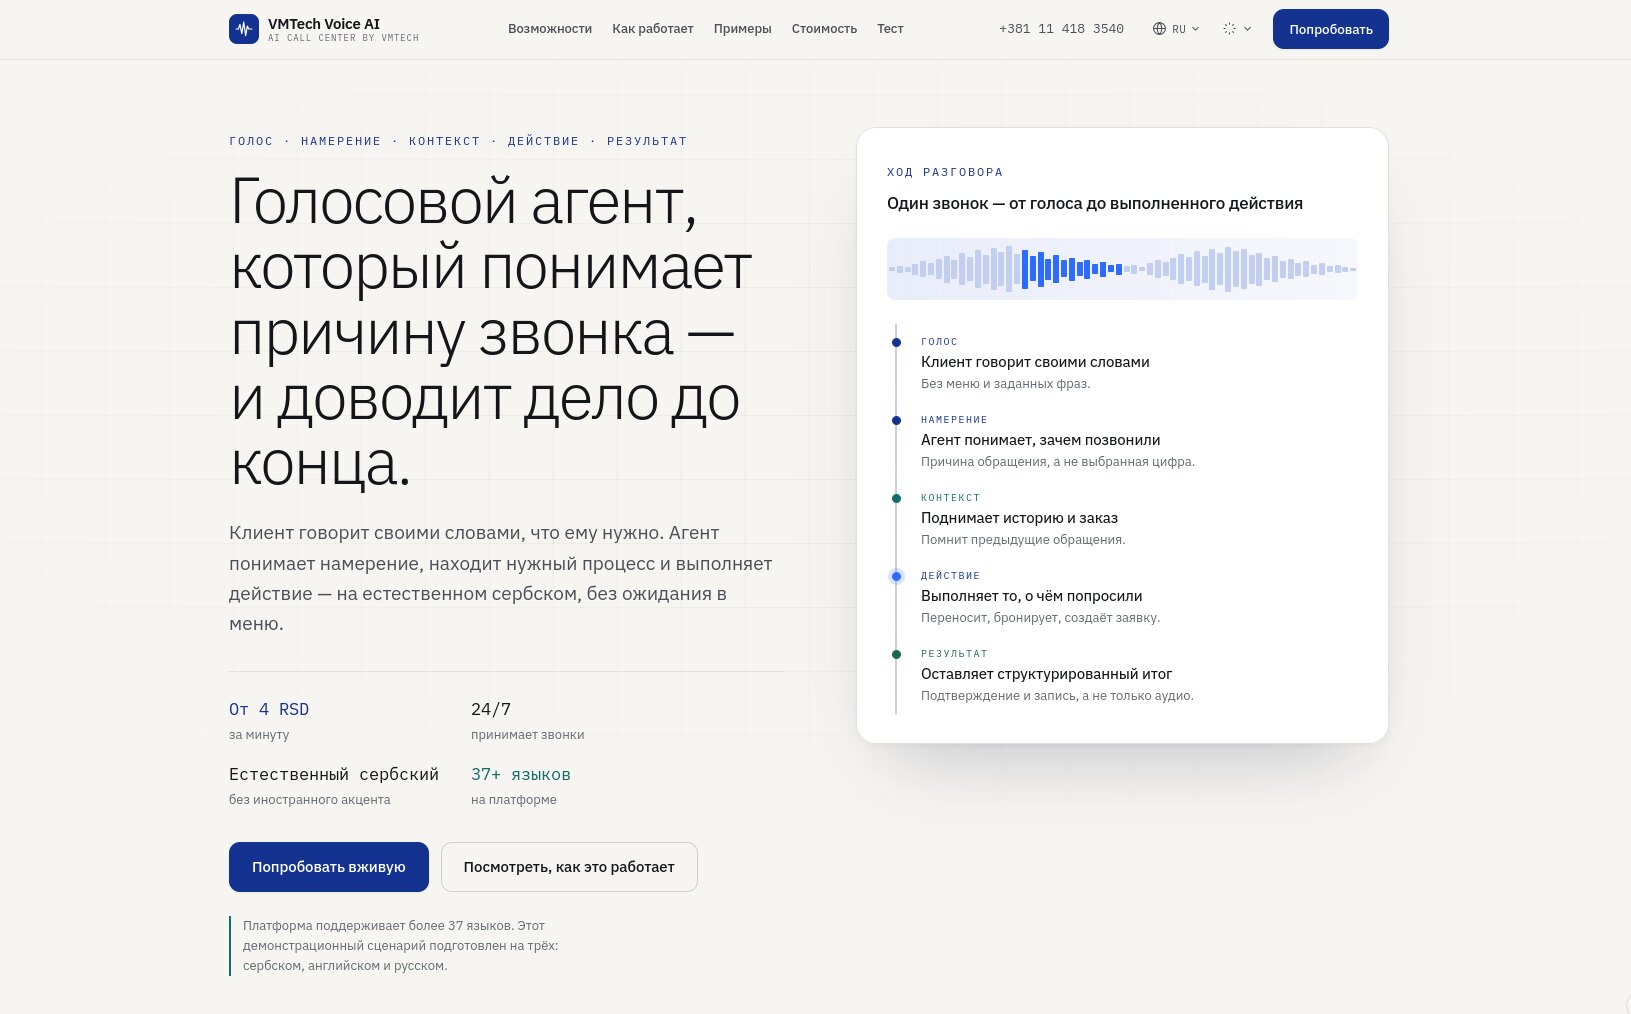
Task: Click the 'AI CALL CENTER BY VMTECH' tagline
Action: (x=343, y=38)
